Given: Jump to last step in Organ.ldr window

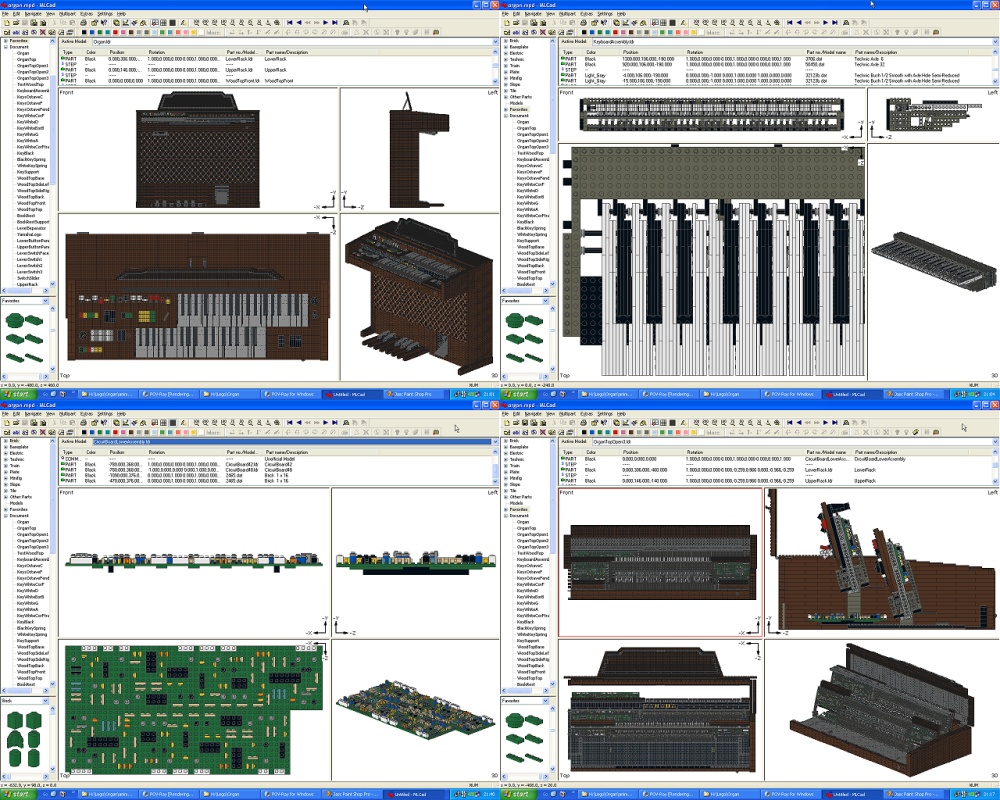Looking at the screenshot, I should point(334,22).
